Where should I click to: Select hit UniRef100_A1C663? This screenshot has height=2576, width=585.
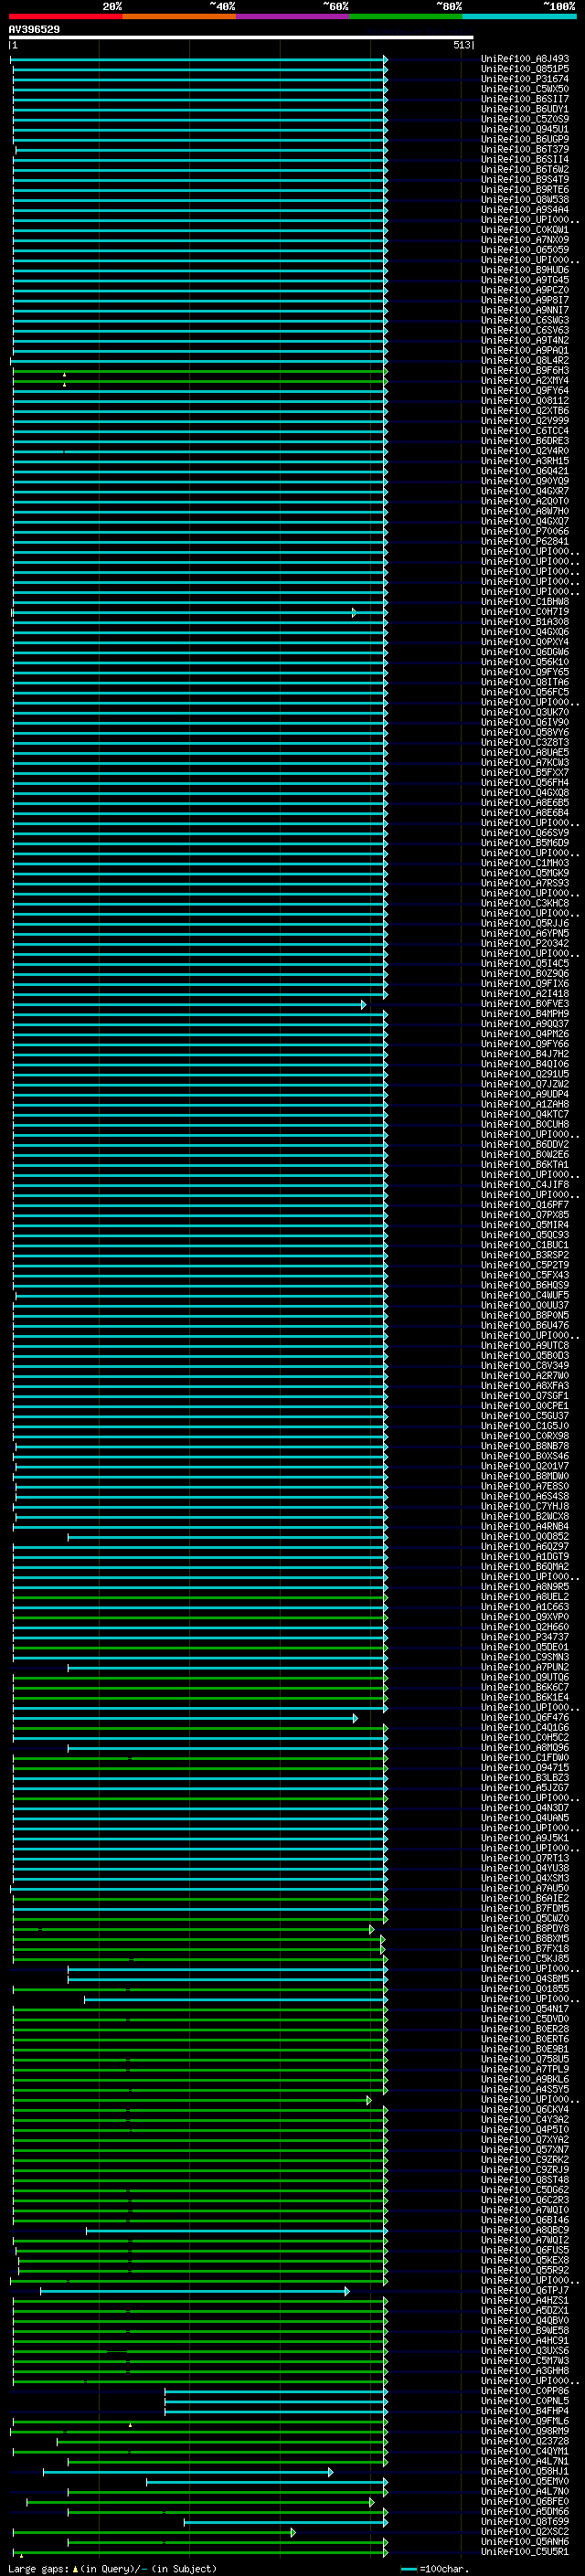525,1607
